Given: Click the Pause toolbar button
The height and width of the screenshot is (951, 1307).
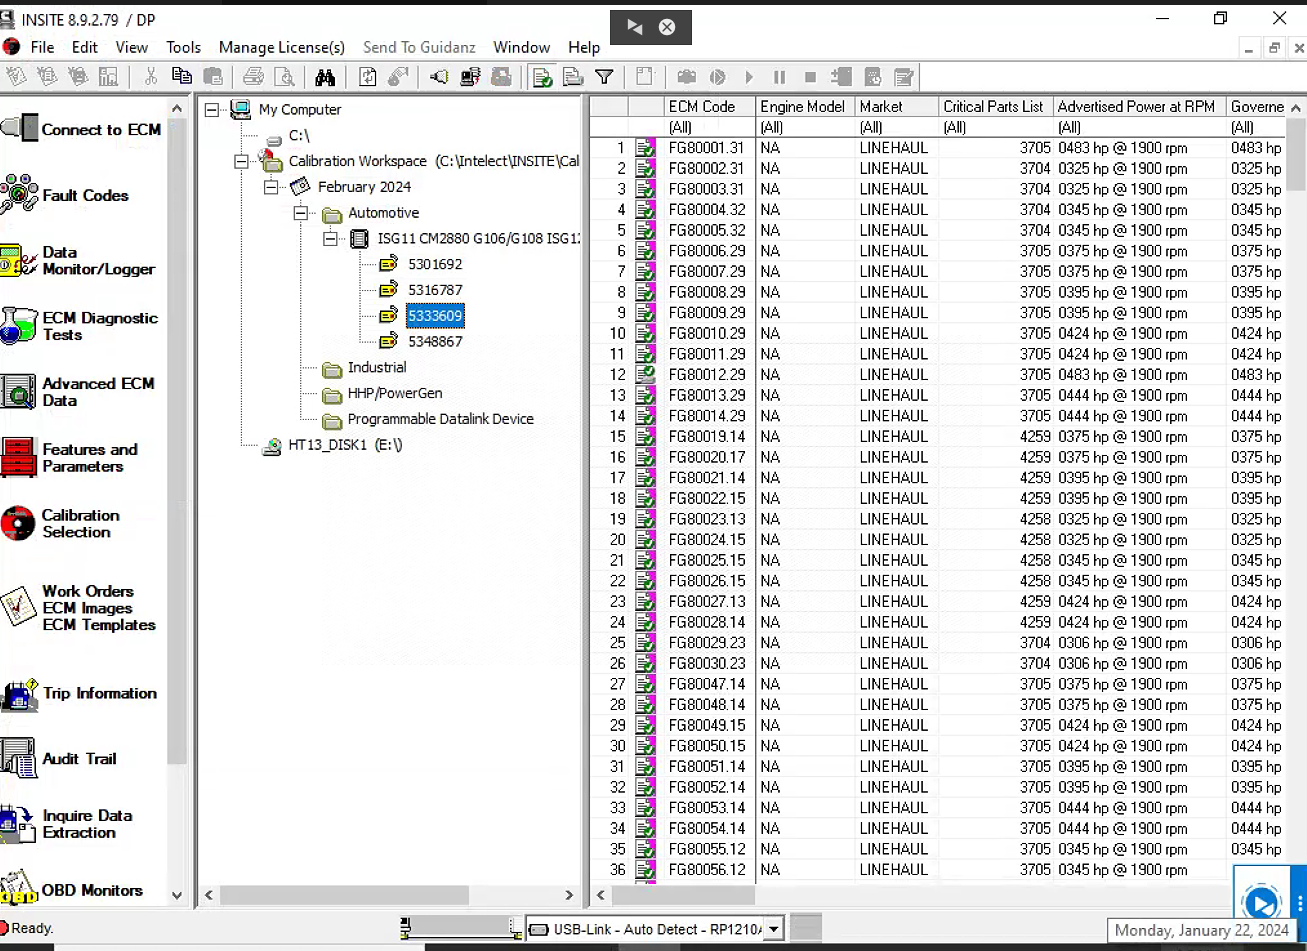Looking at the screenshot, I should click(779, 77).
